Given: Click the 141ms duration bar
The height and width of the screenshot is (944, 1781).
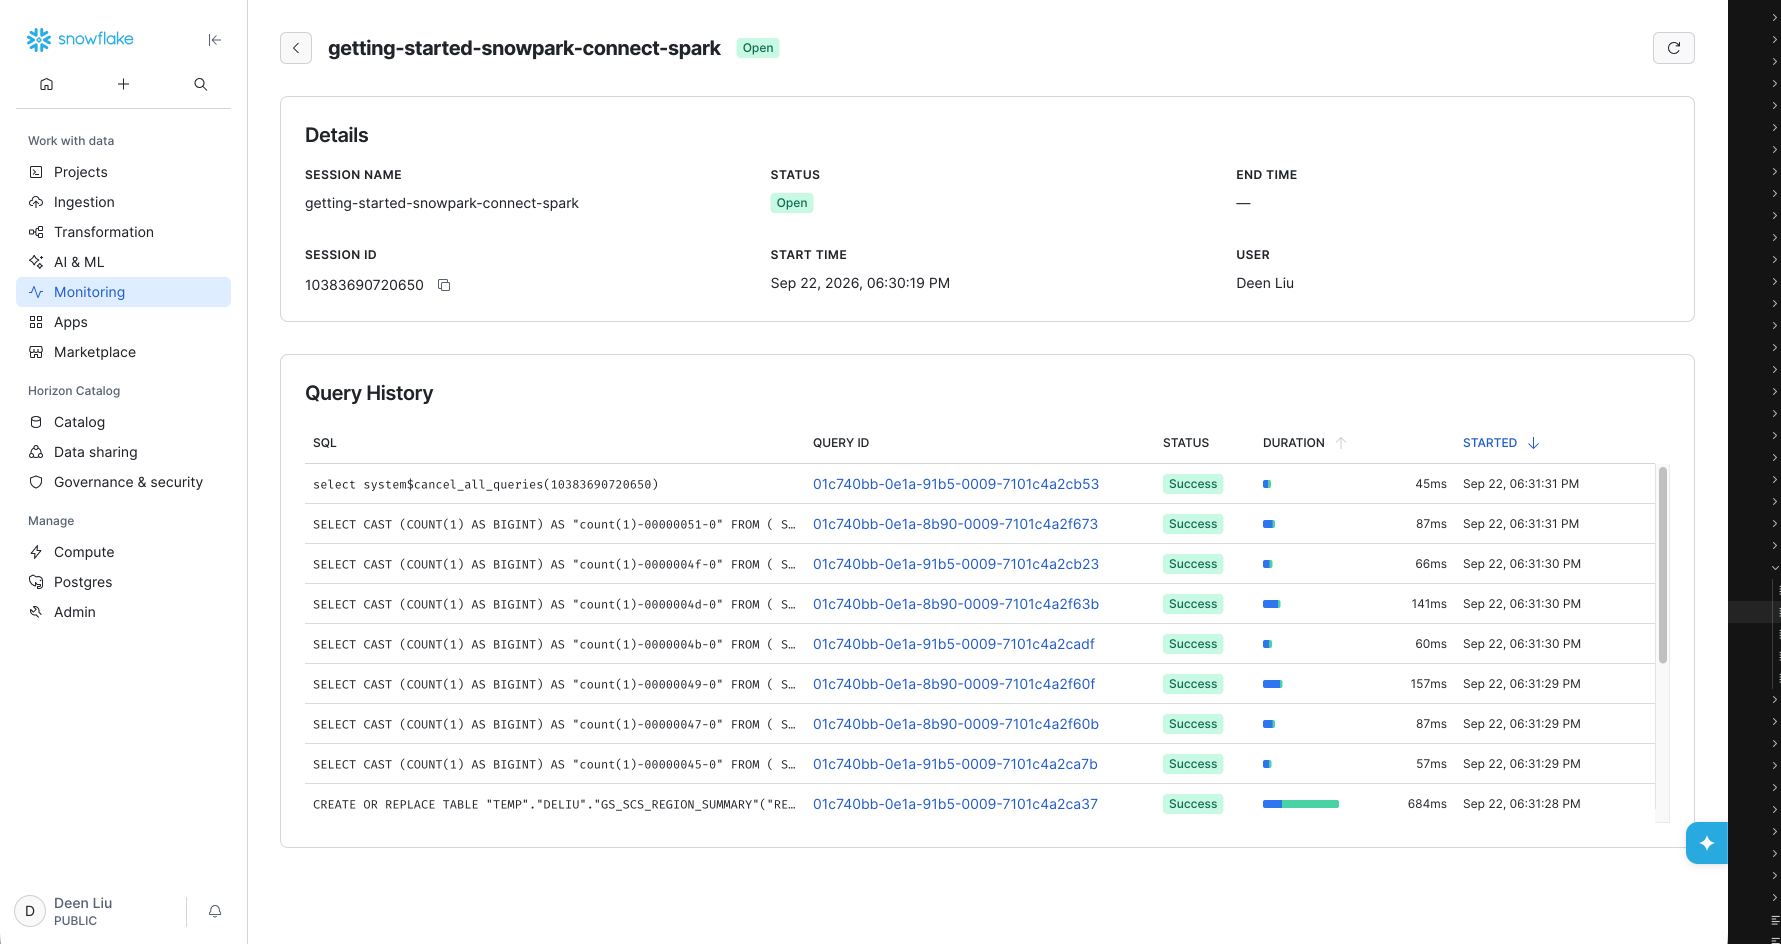Looking at the screenshot, I should point(1272,604).
